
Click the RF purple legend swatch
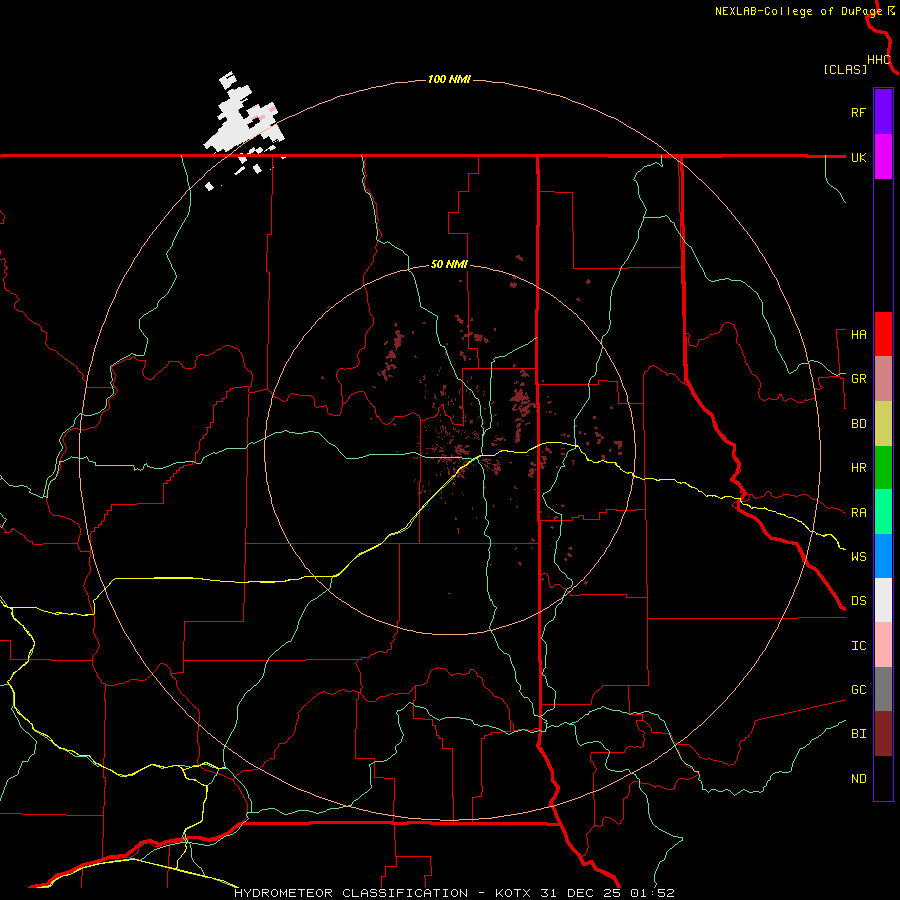click(x=883, y=112)
